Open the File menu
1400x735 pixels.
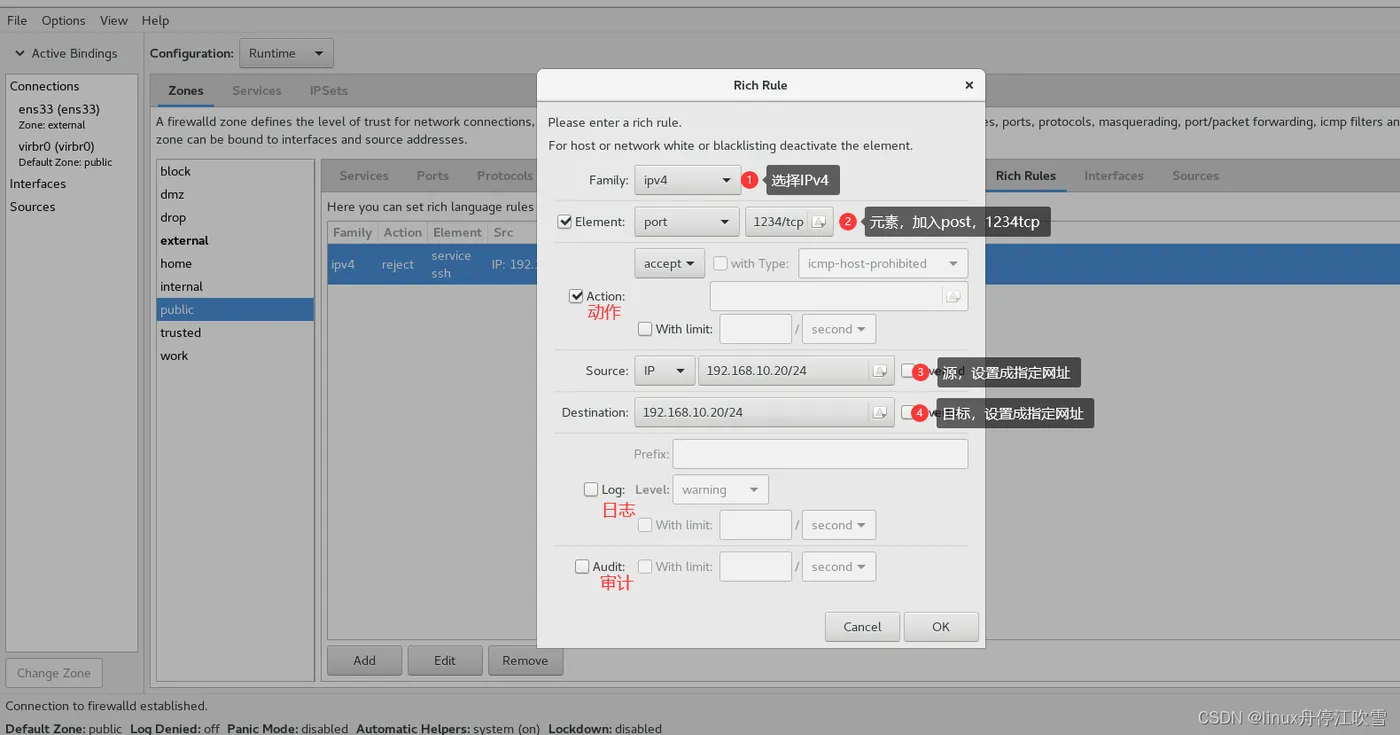pyautogui.click(x=17, y=20)
